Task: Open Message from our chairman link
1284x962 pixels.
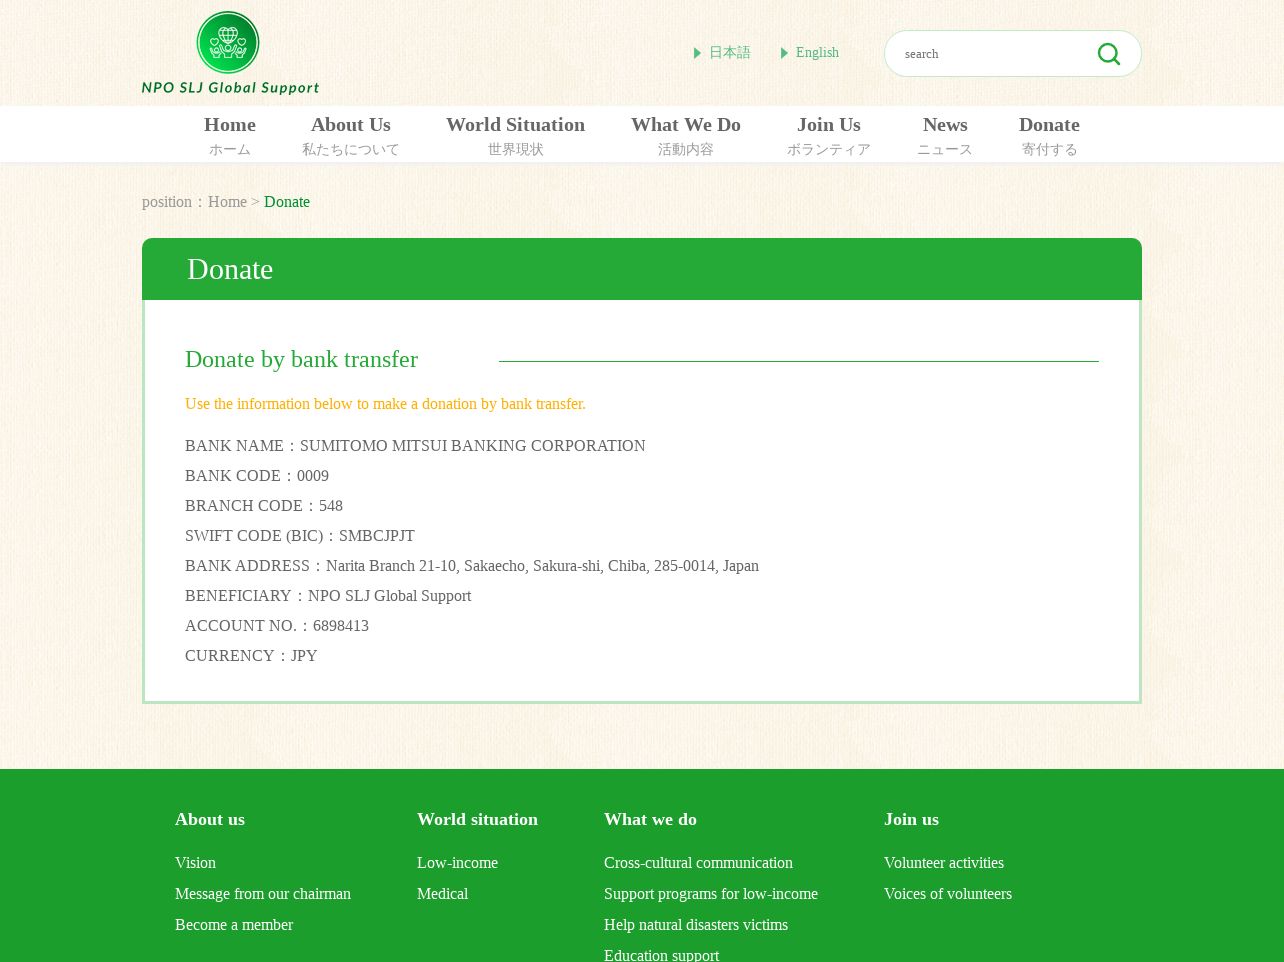Action: (x=263, y=894)
